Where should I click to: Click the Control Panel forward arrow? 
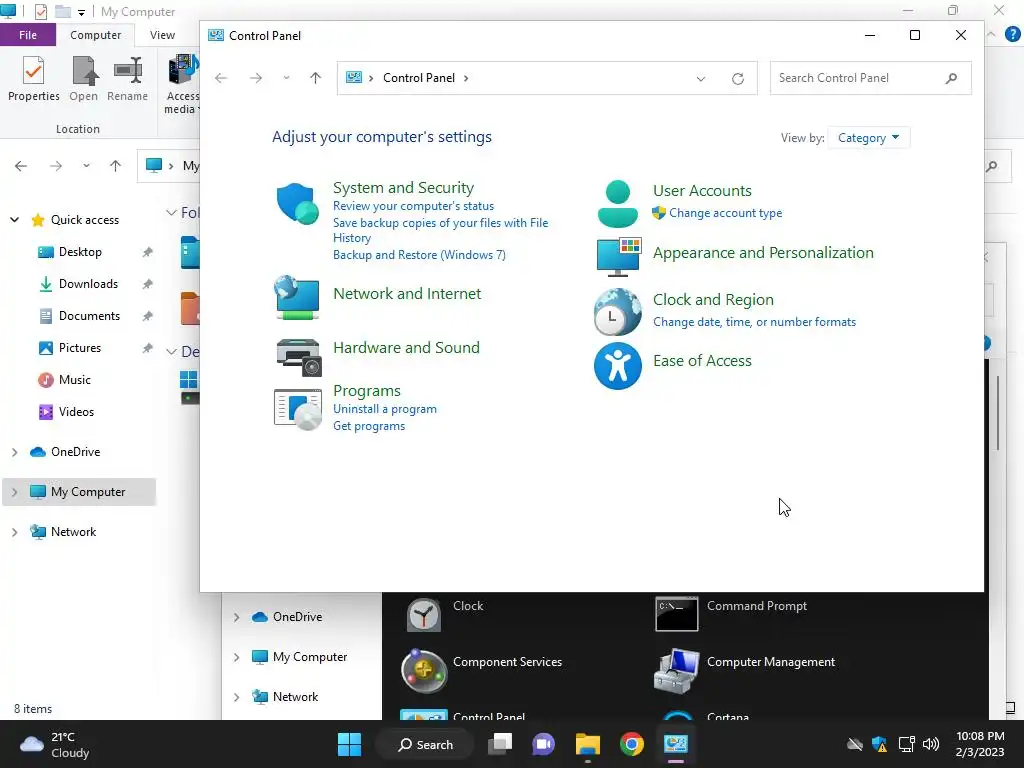(256, 78)
